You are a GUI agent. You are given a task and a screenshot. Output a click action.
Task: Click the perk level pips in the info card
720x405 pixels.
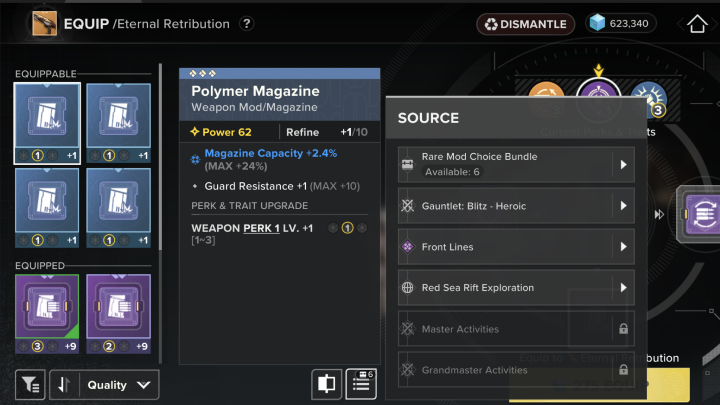tap(348, 228)
